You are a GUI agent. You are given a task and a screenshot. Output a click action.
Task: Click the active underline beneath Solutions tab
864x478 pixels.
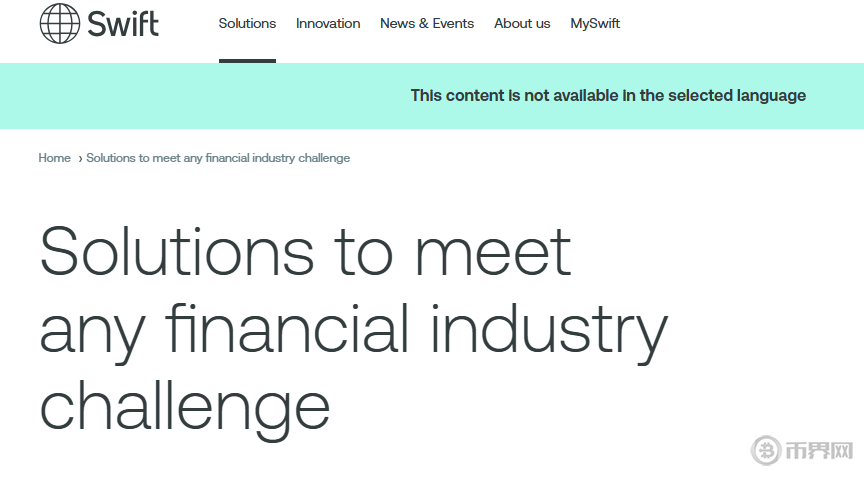click(x=247, y=61)
